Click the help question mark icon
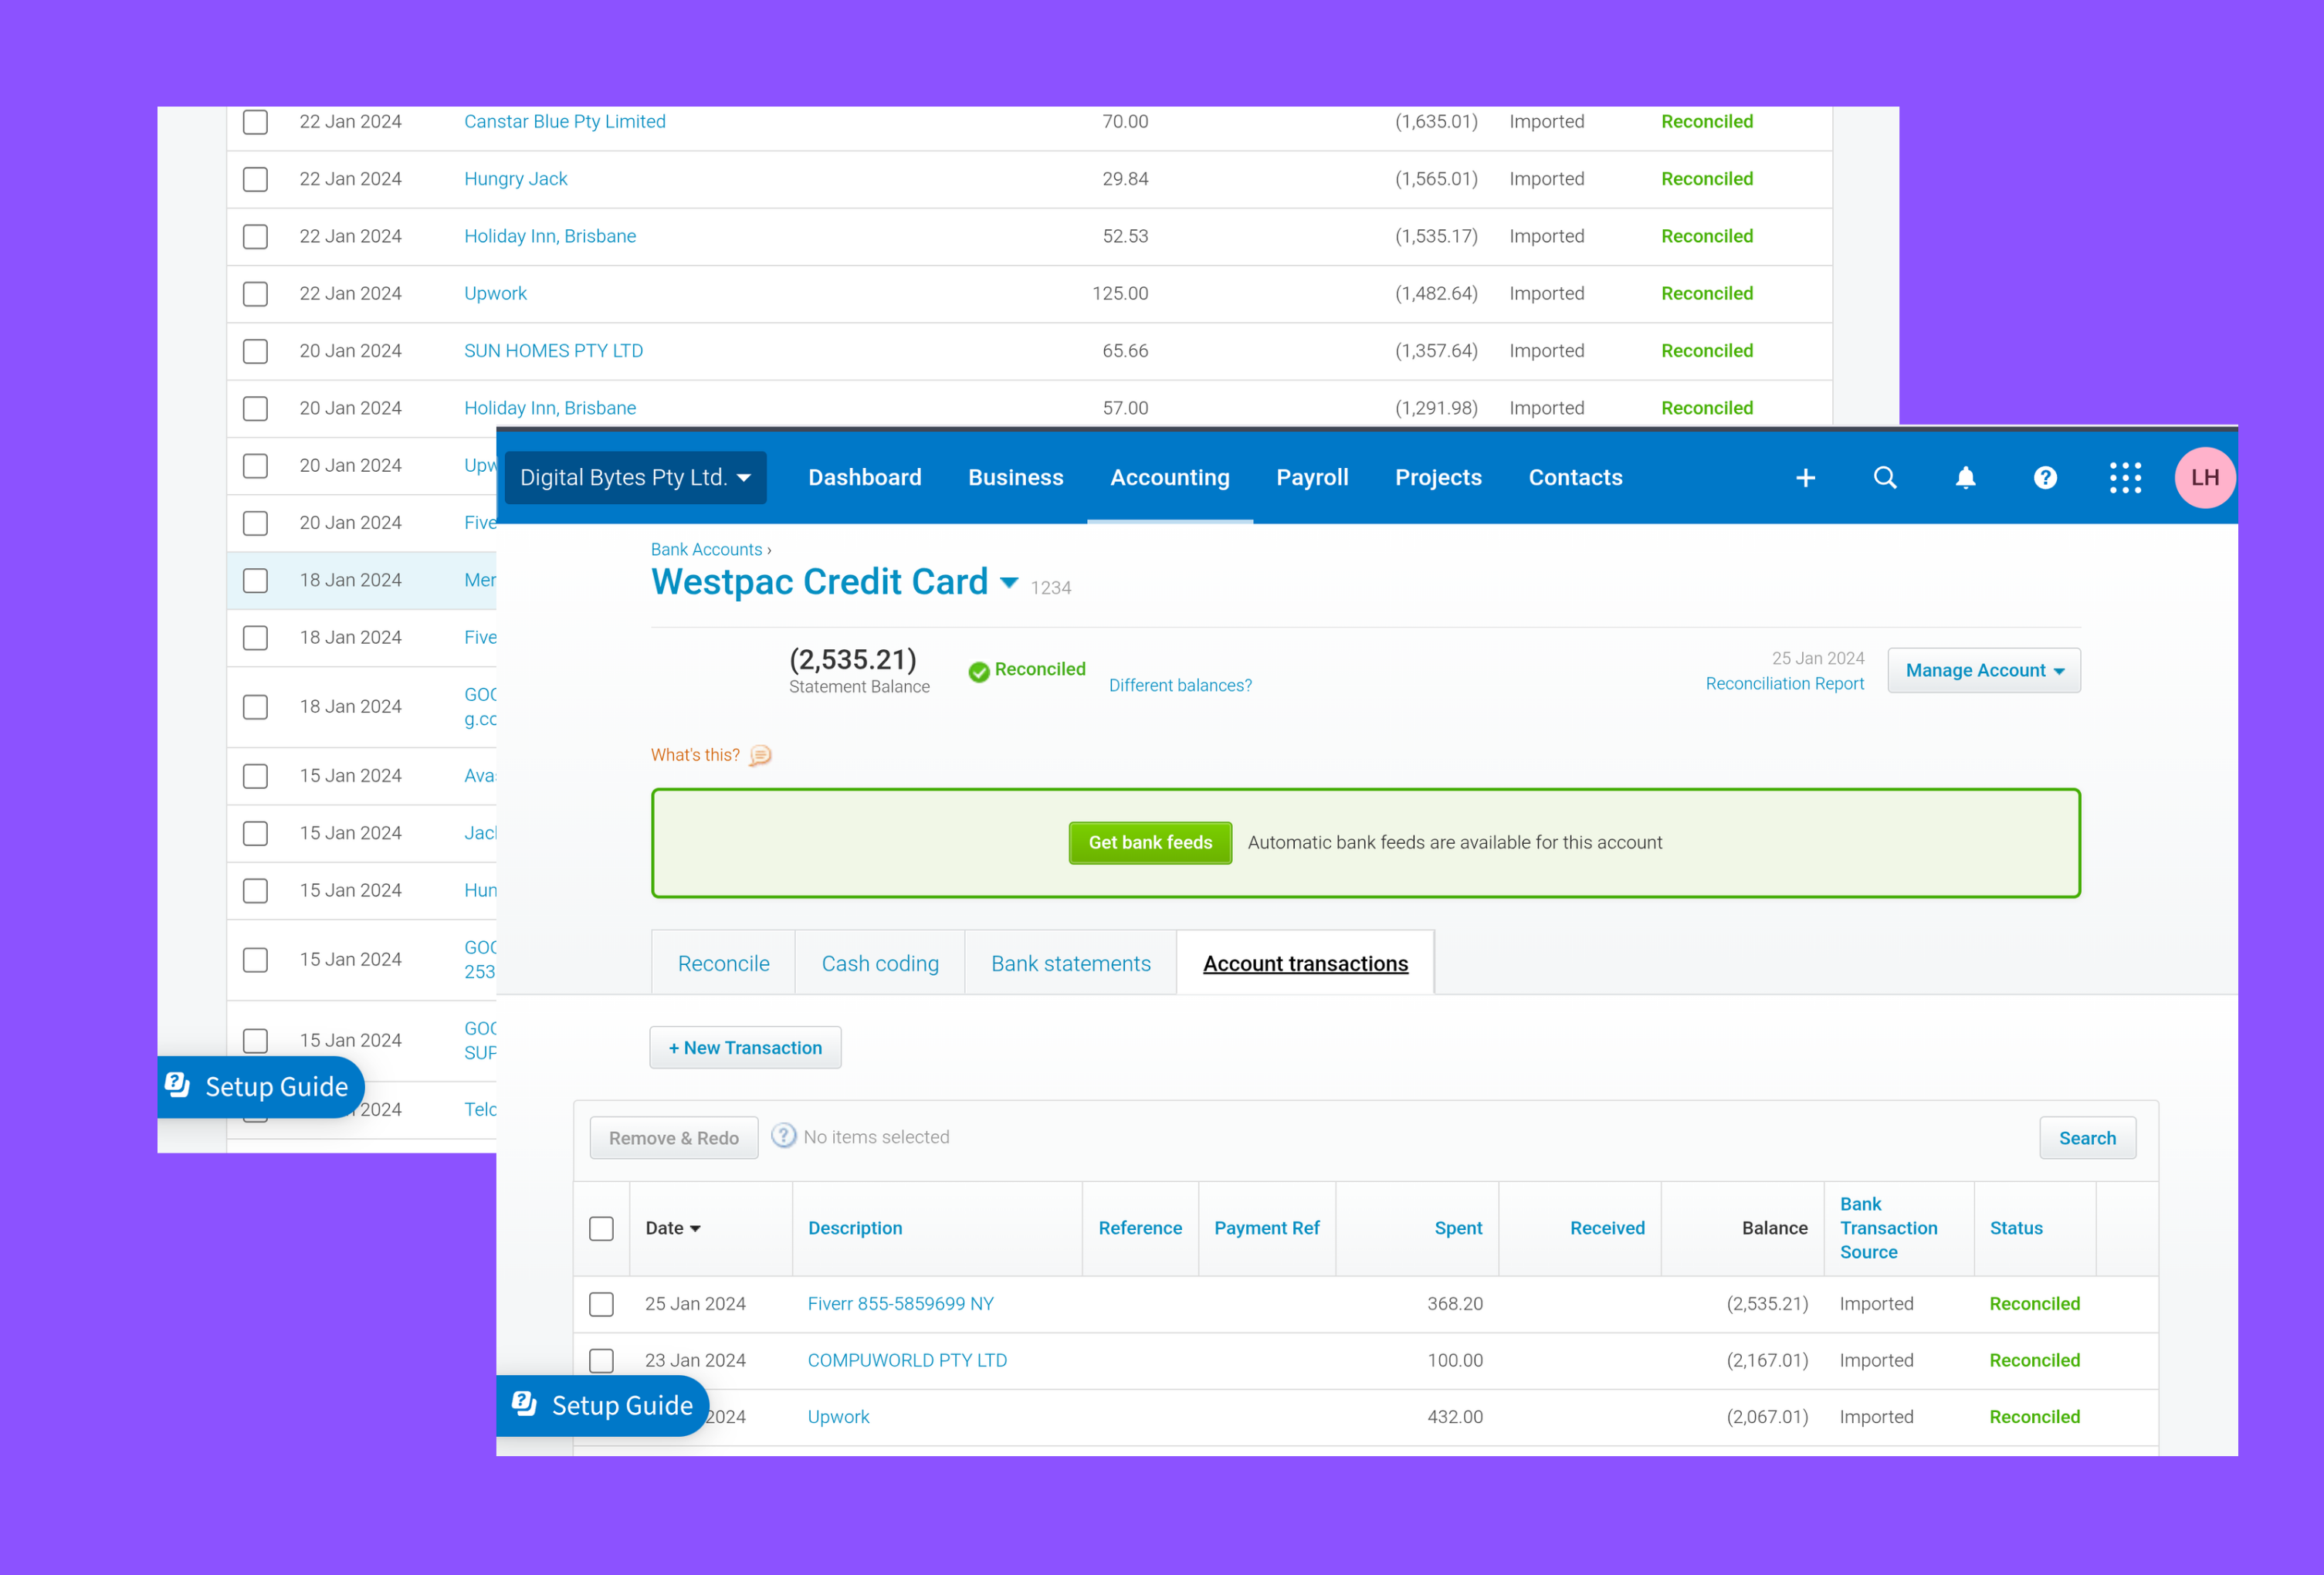Image resolution: width=2324 pixels, height=1575 pixels. pyautogui.click(x=2045, y=478)
